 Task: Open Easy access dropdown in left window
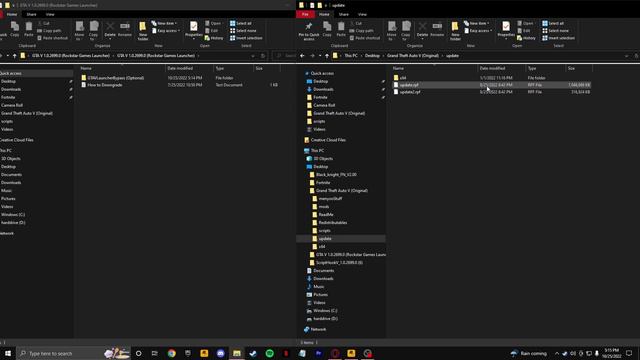166,31
